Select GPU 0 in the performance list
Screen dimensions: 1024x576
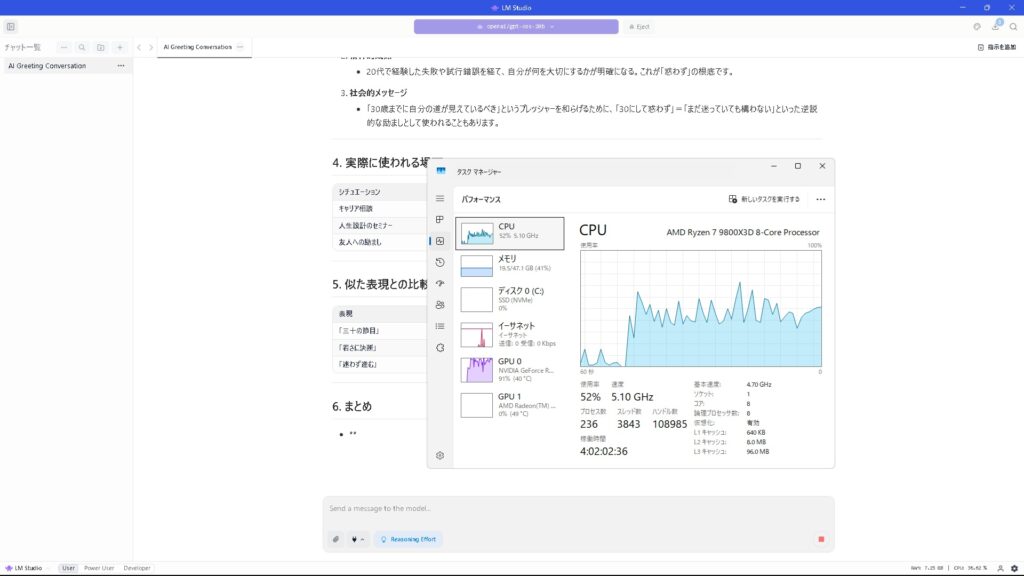(x=510, y=368)
